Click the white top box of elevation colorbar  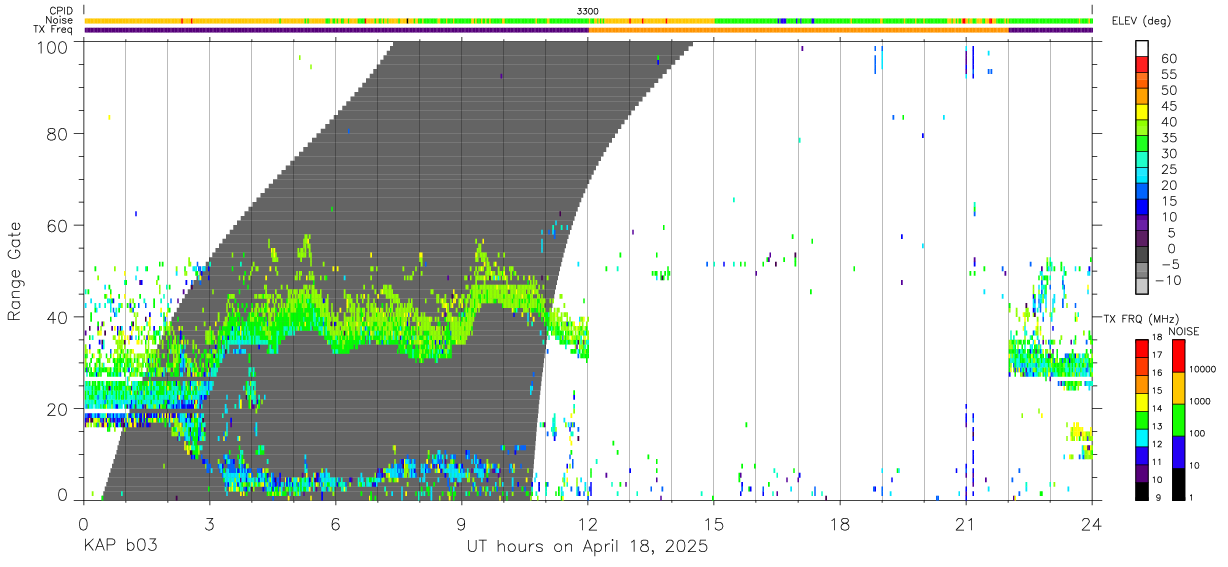coord(1142,48)
